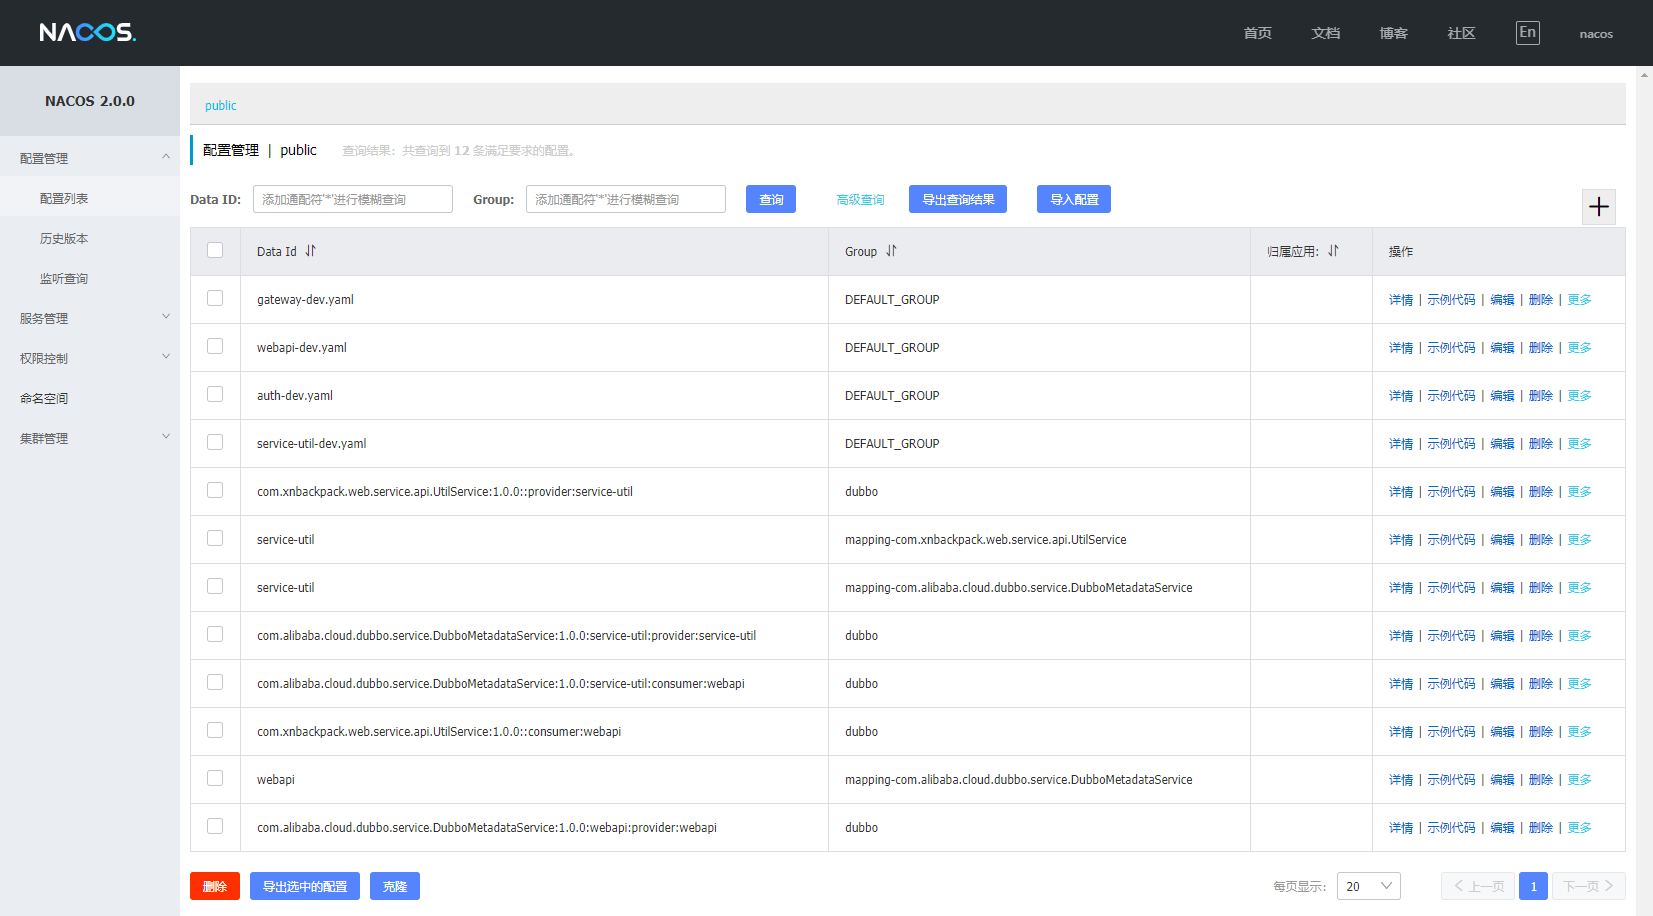
Task: Open 历史版本 in the sidebar
Action: pyautogui.click(x=64, y=238)
